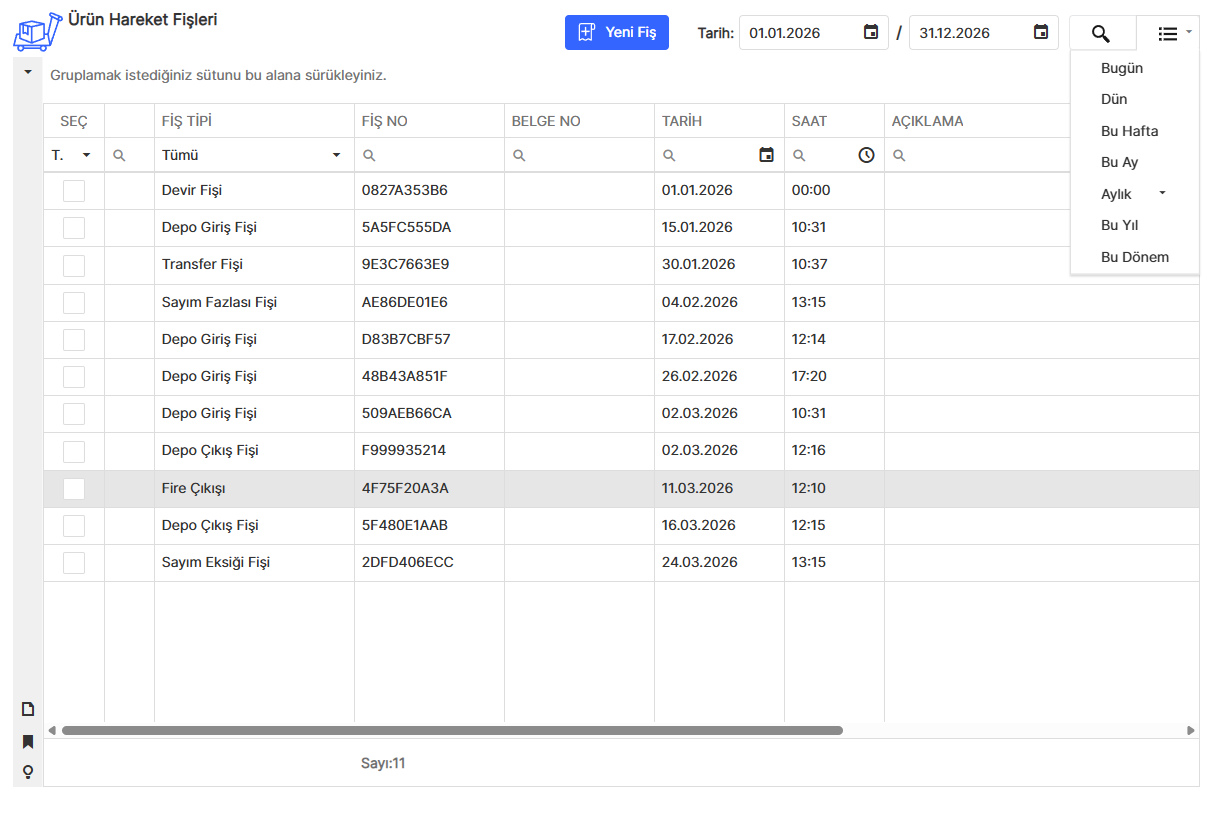The width and height of the screenshot is (1213, 832).
Task: Click the calendar icon in TARİH filter
Action: [767, 155]
